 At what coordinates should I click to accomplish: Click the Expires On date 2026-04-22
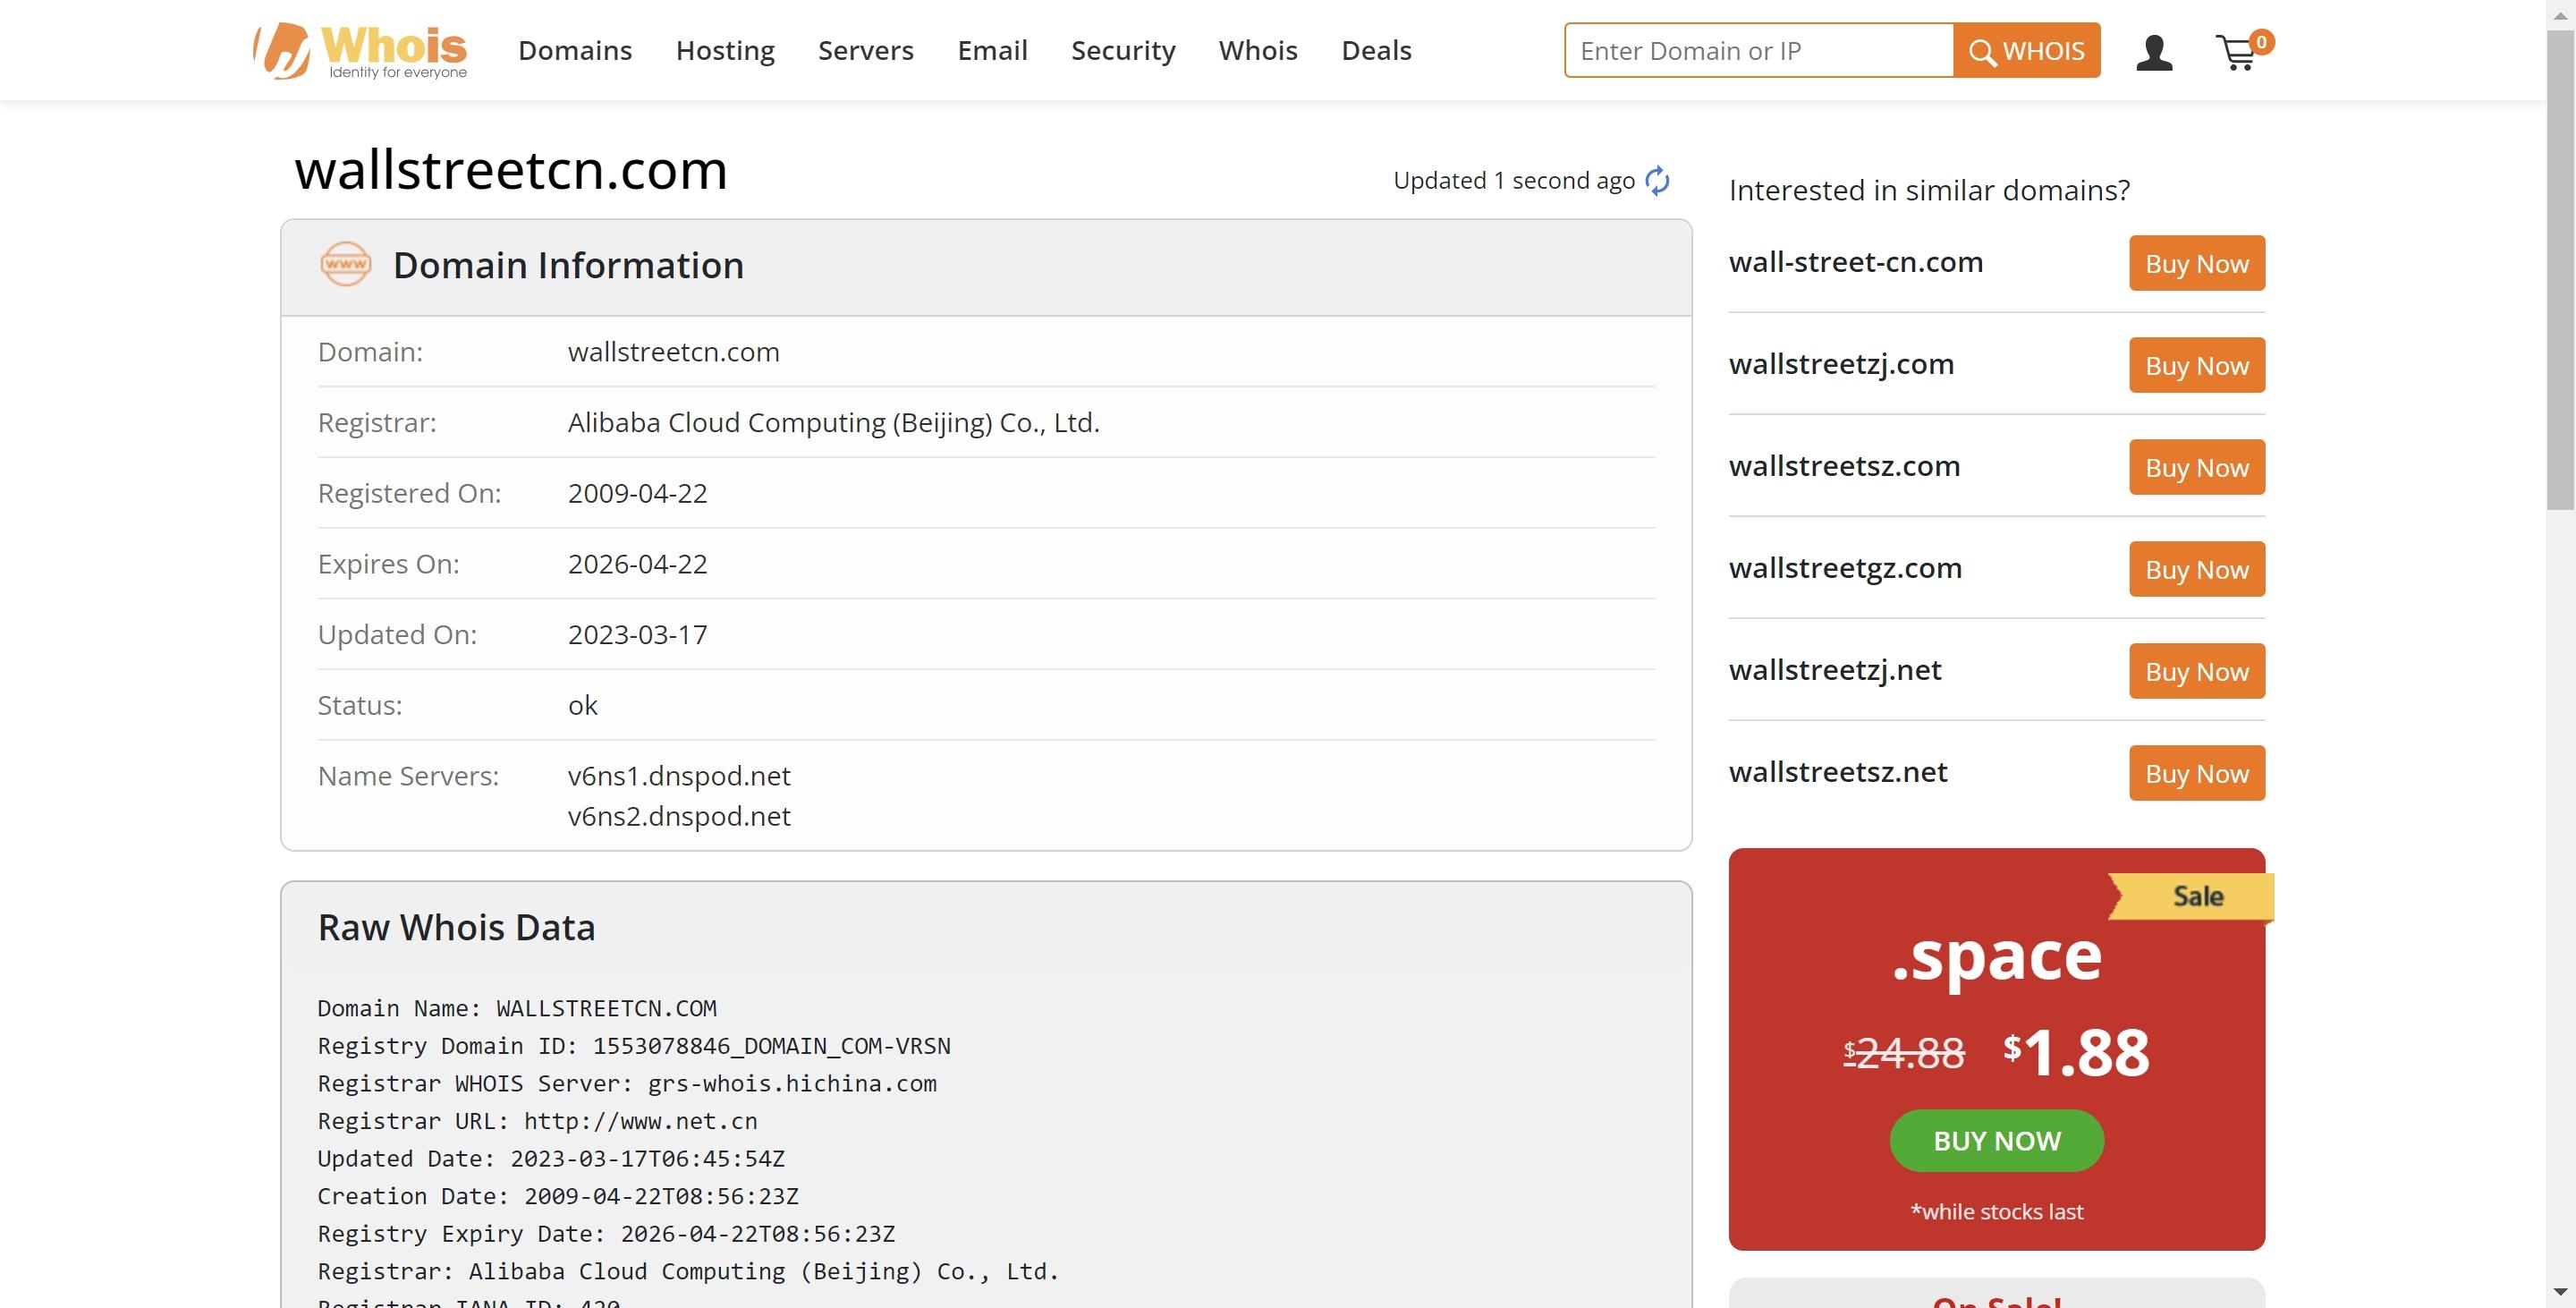coord(637,564)
